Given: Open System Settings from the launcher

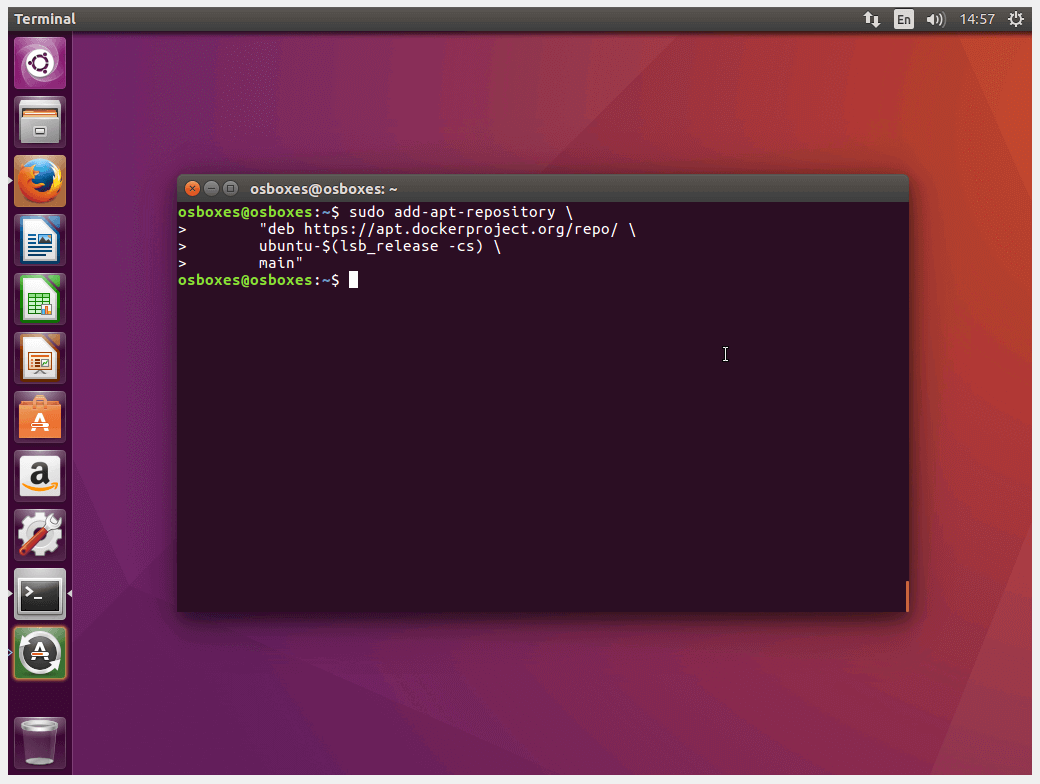Looking at the screenshot, I should 40,535.
